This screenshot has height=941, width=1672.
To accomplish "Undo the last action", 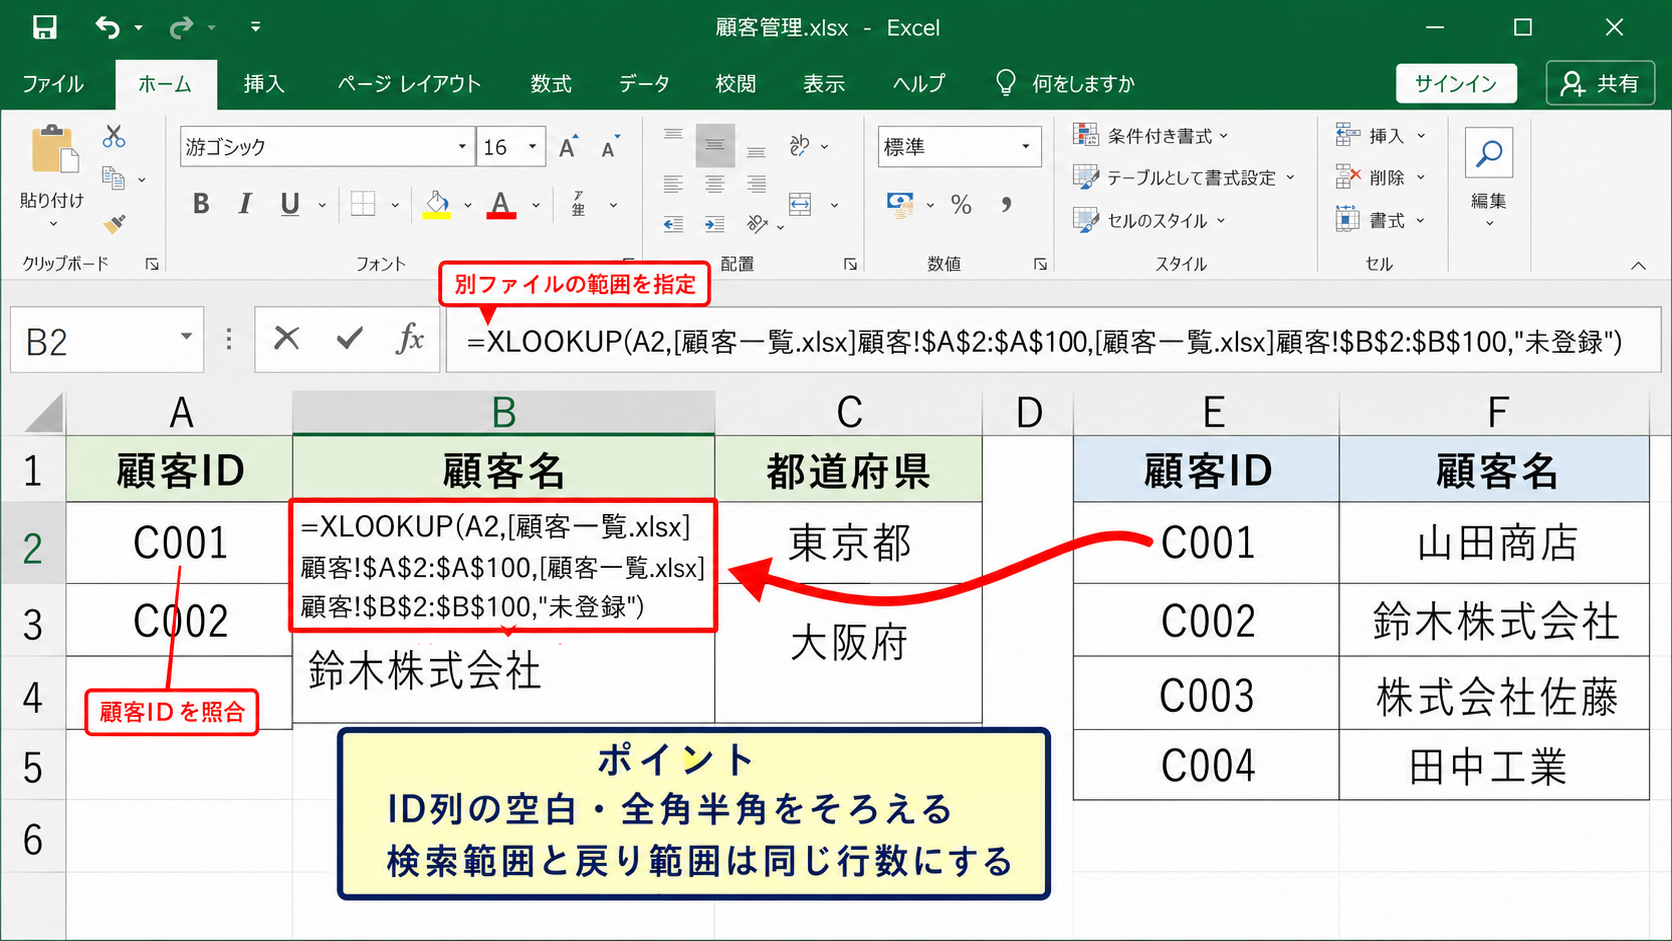I will click(x=107, y=27).
